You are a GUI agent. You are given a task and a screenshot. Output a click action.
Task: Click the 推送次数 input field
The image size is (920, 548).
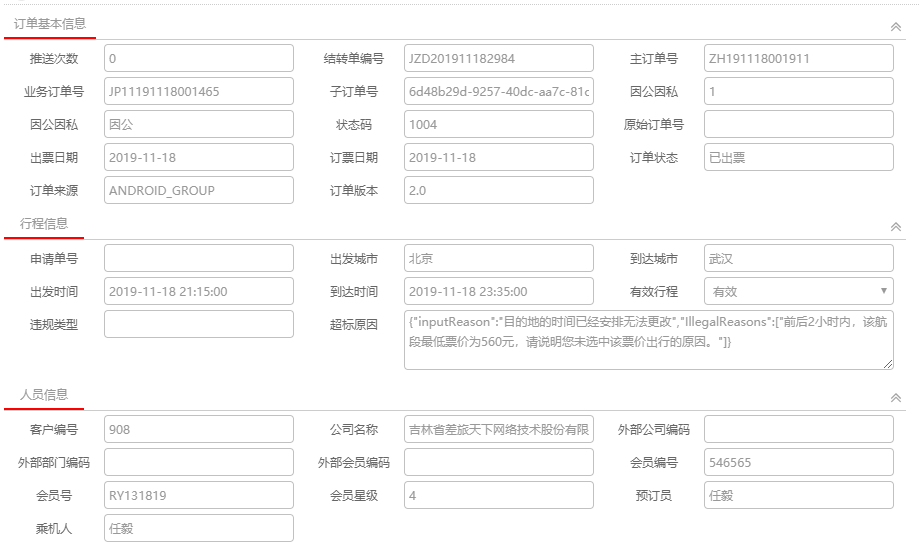[199, 58]
